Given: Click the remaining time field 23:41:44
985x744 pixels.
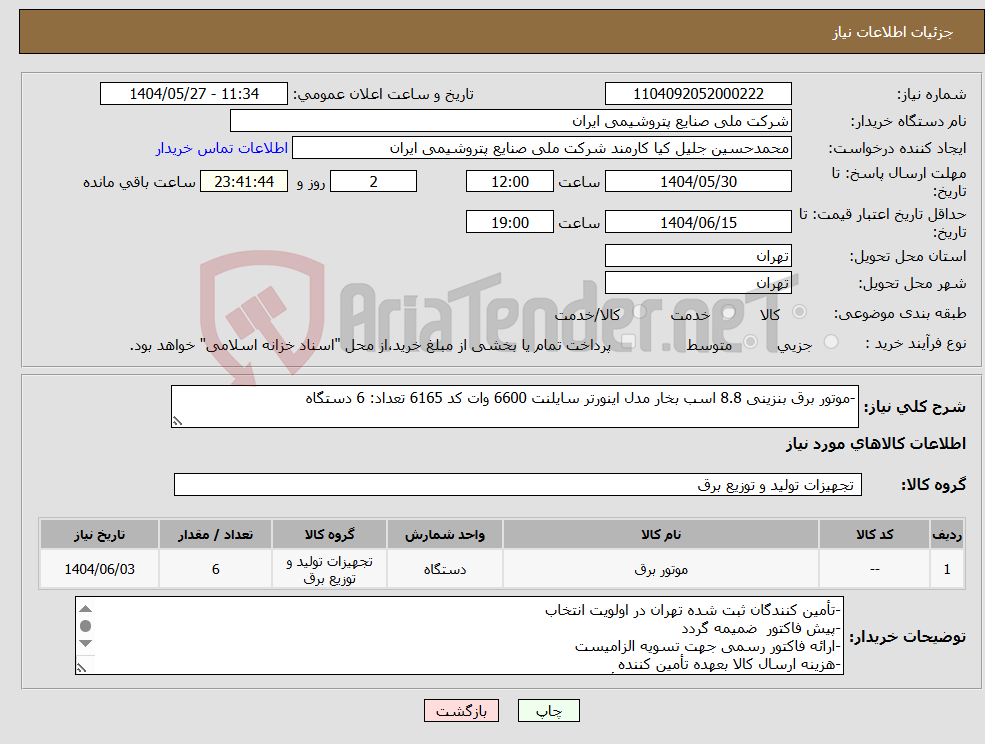Looking at the screenshot, I should [x=244, y=182].
